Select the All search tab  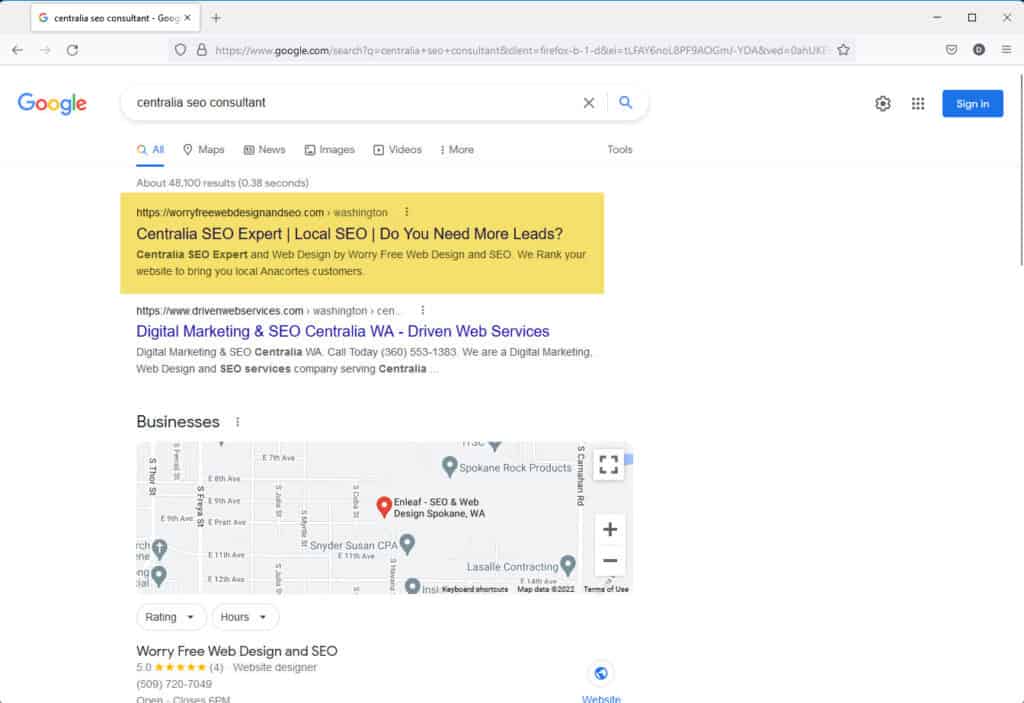[x=150, y=150]
